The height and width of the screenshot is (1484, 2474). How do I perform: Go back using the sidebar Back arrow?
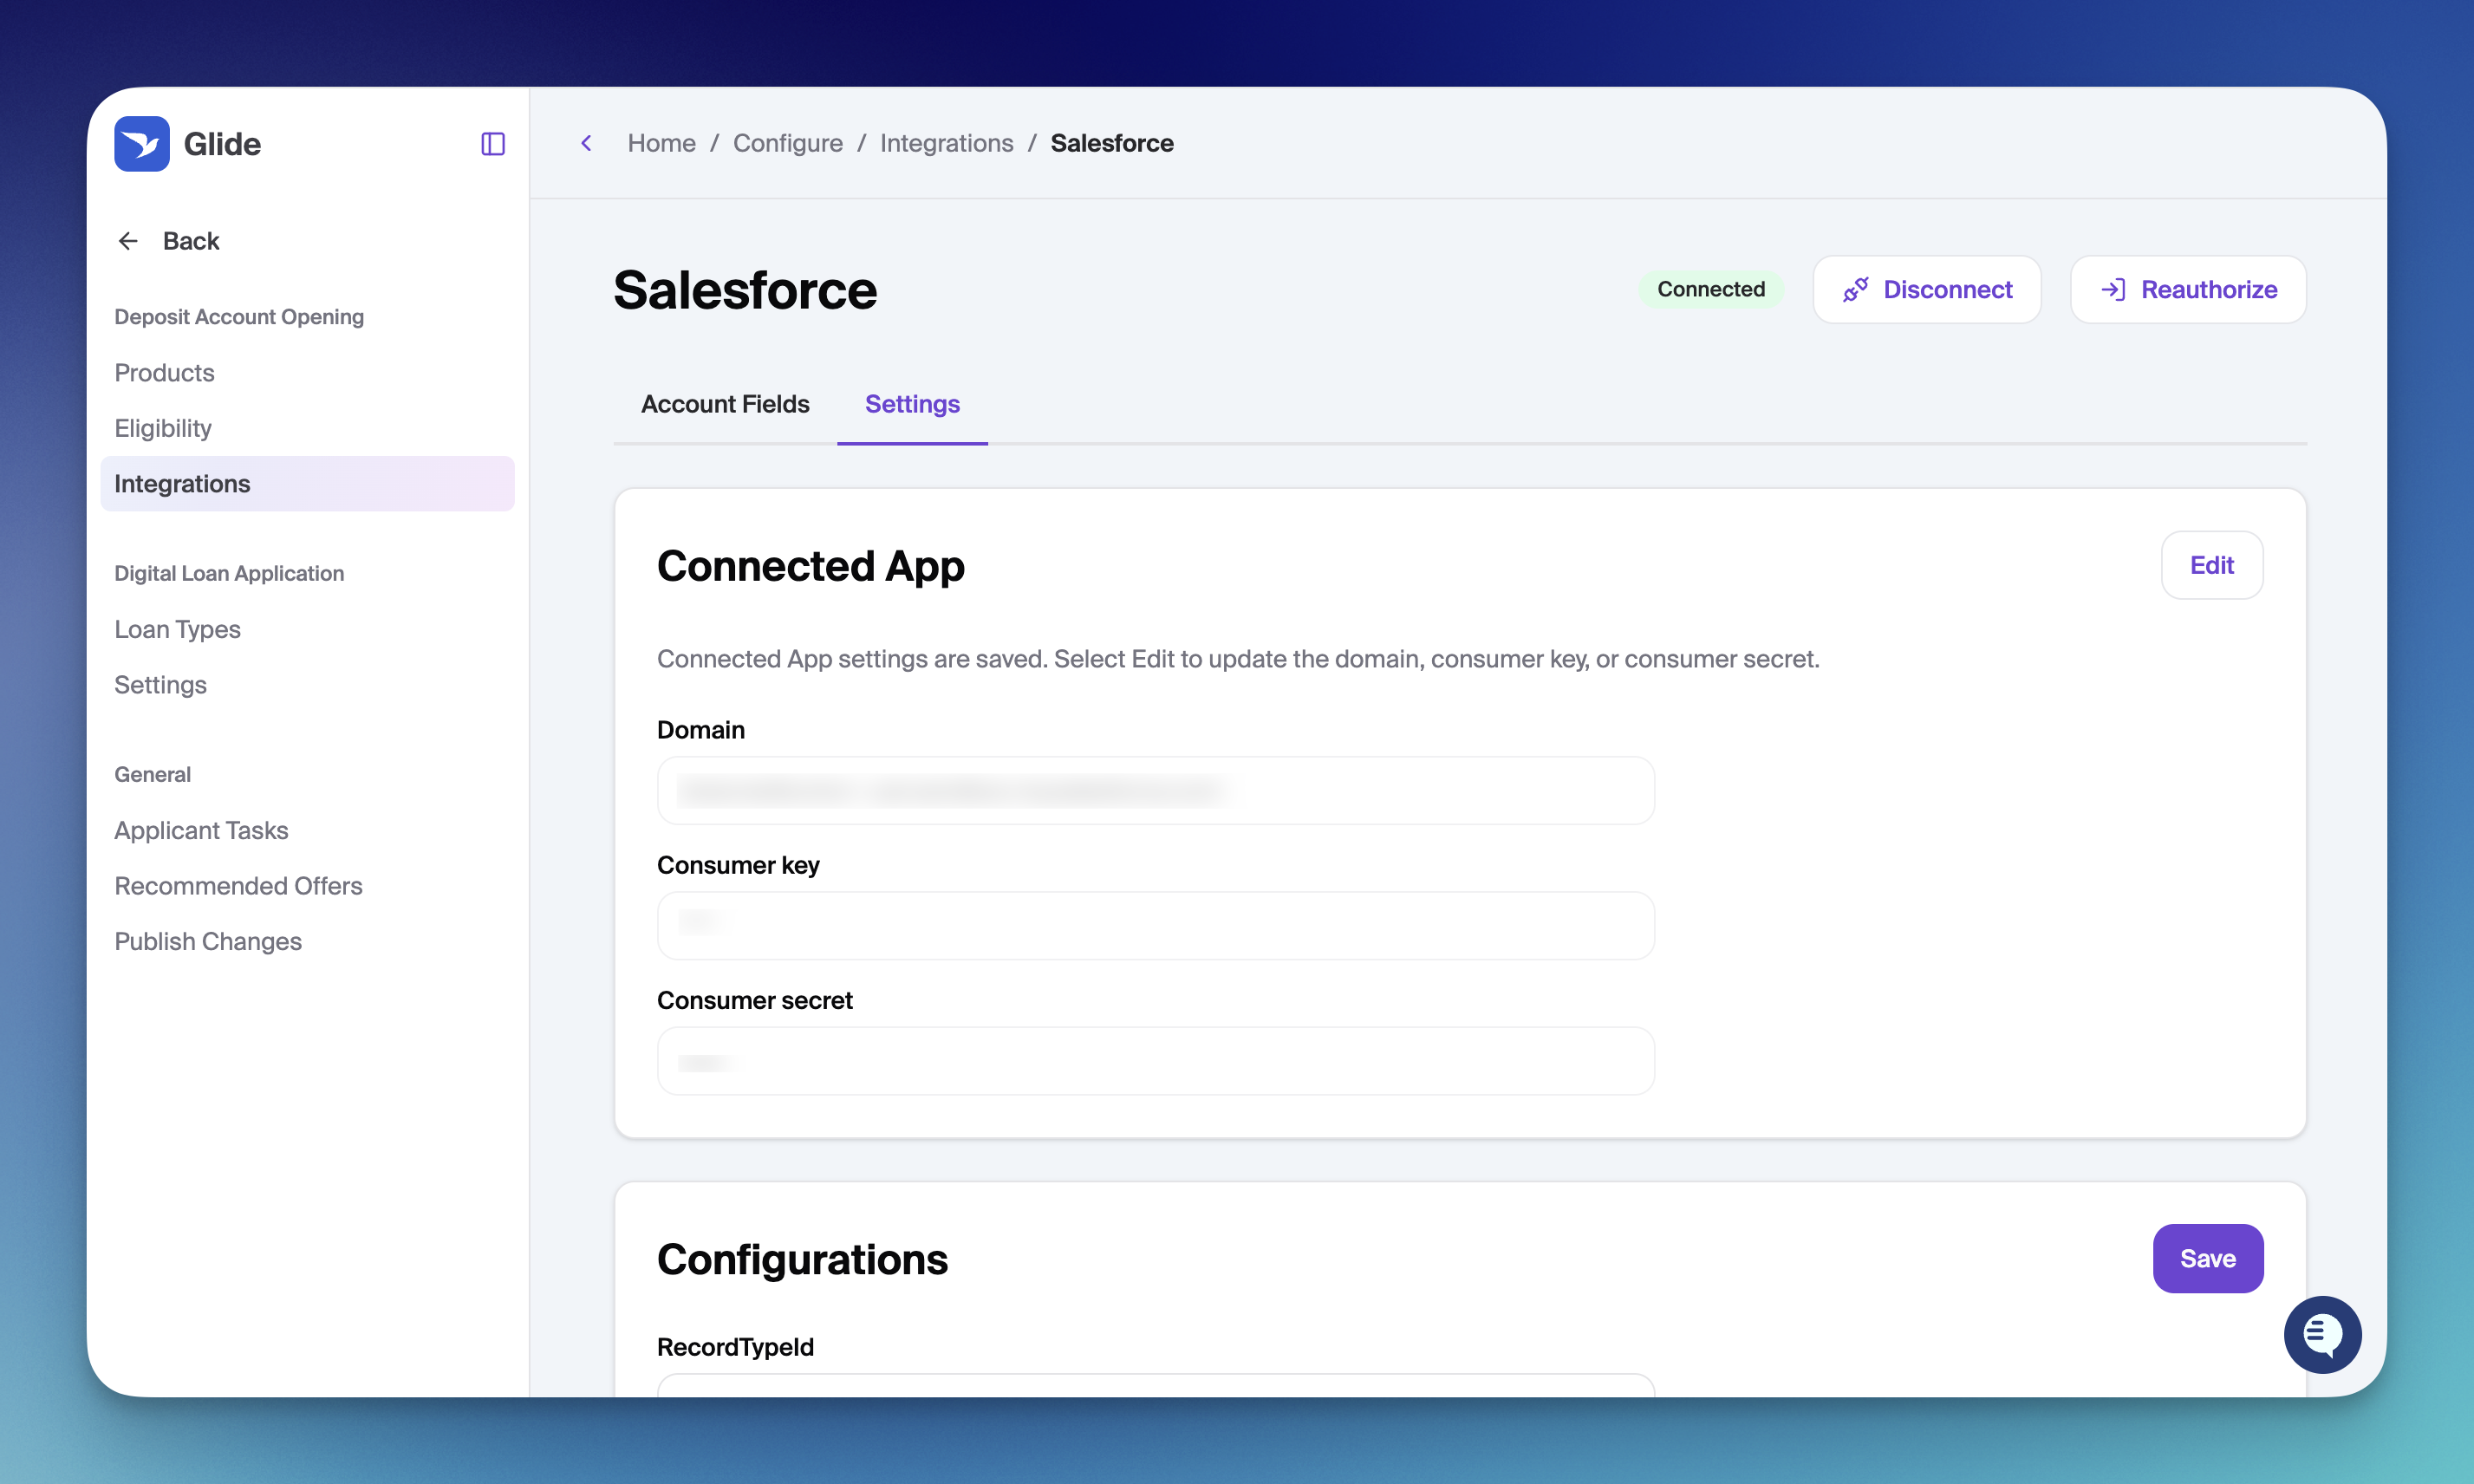[167, 241]
